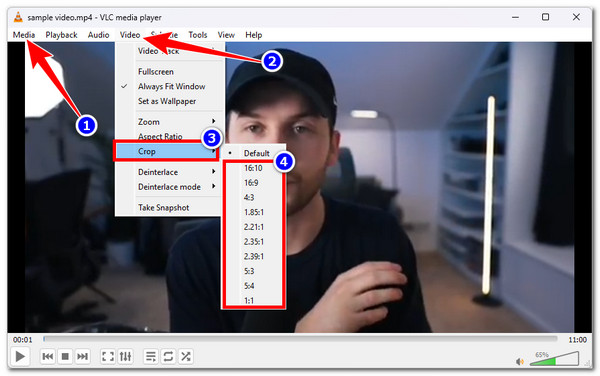Click the VLC cone icon in the title bar

[18, 17]
